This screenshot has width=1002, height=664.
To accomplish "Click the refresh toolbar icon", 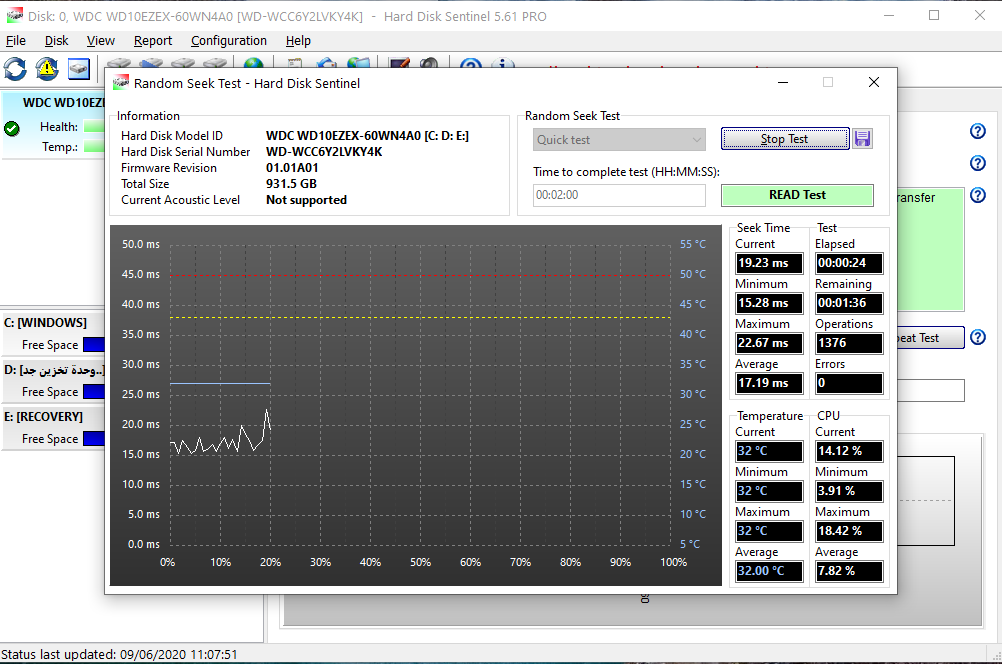I will (15, 68).
